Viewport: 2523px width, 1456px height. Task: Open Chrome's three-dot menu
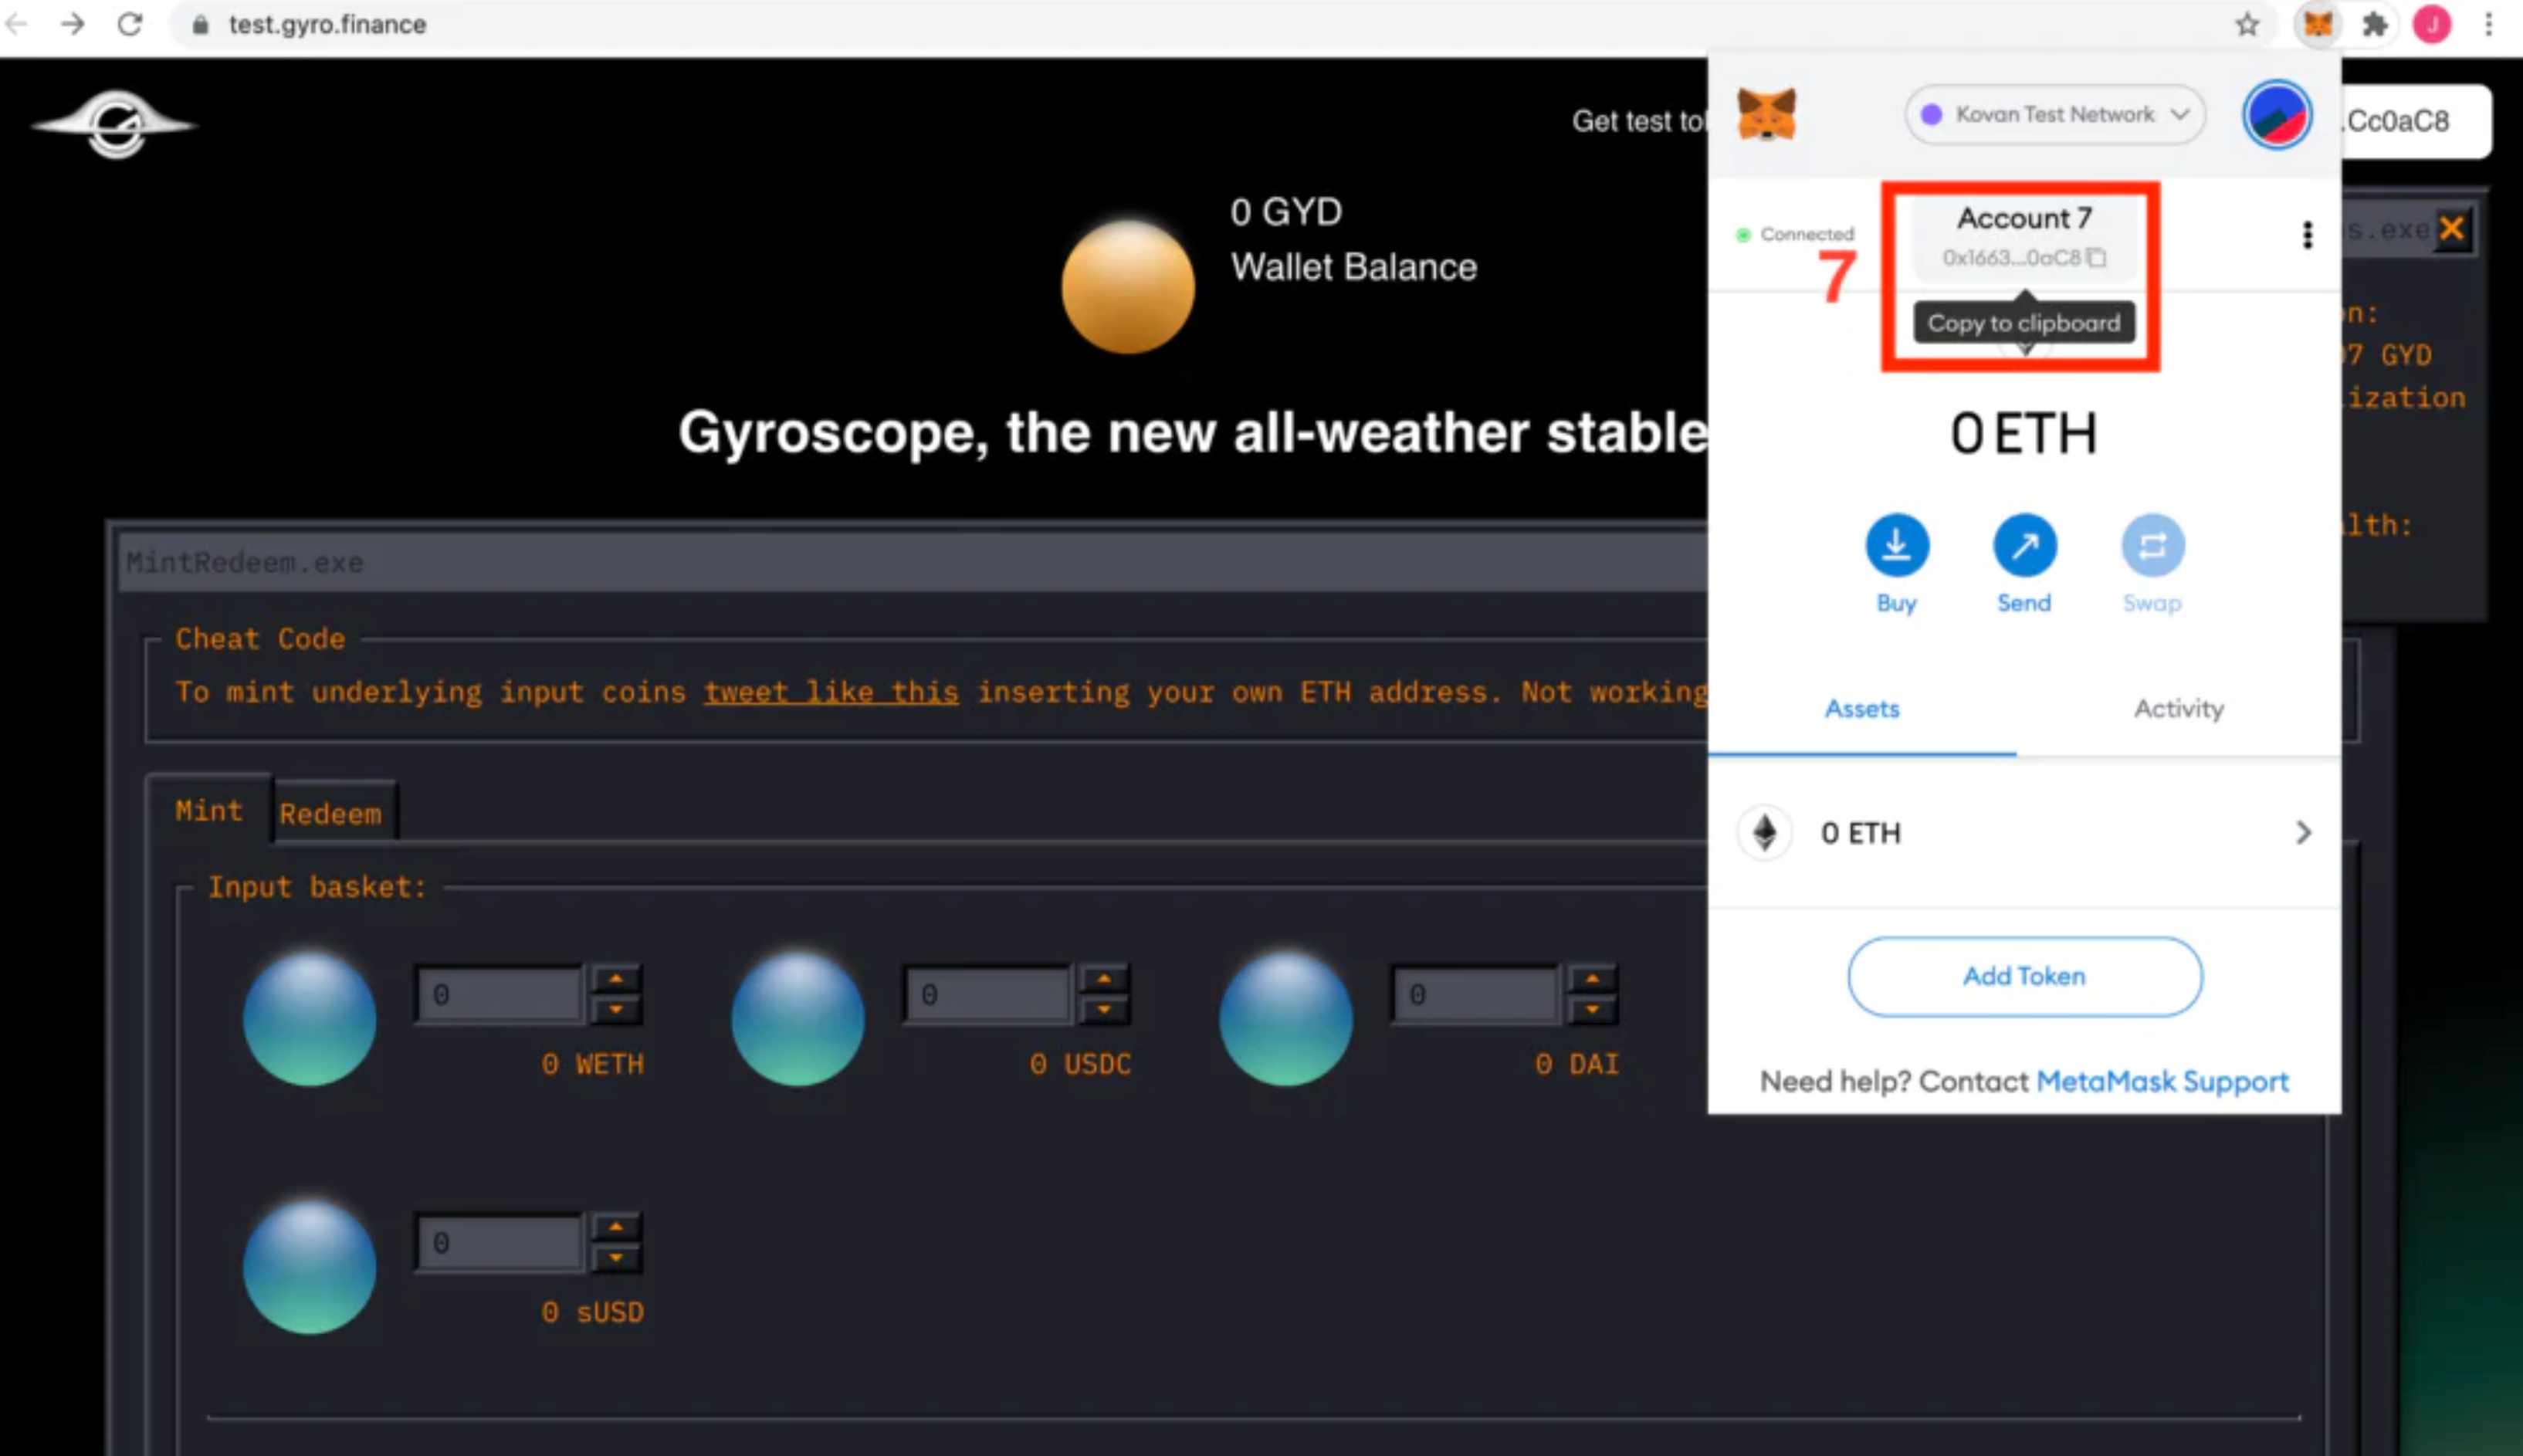[2489, 24]
